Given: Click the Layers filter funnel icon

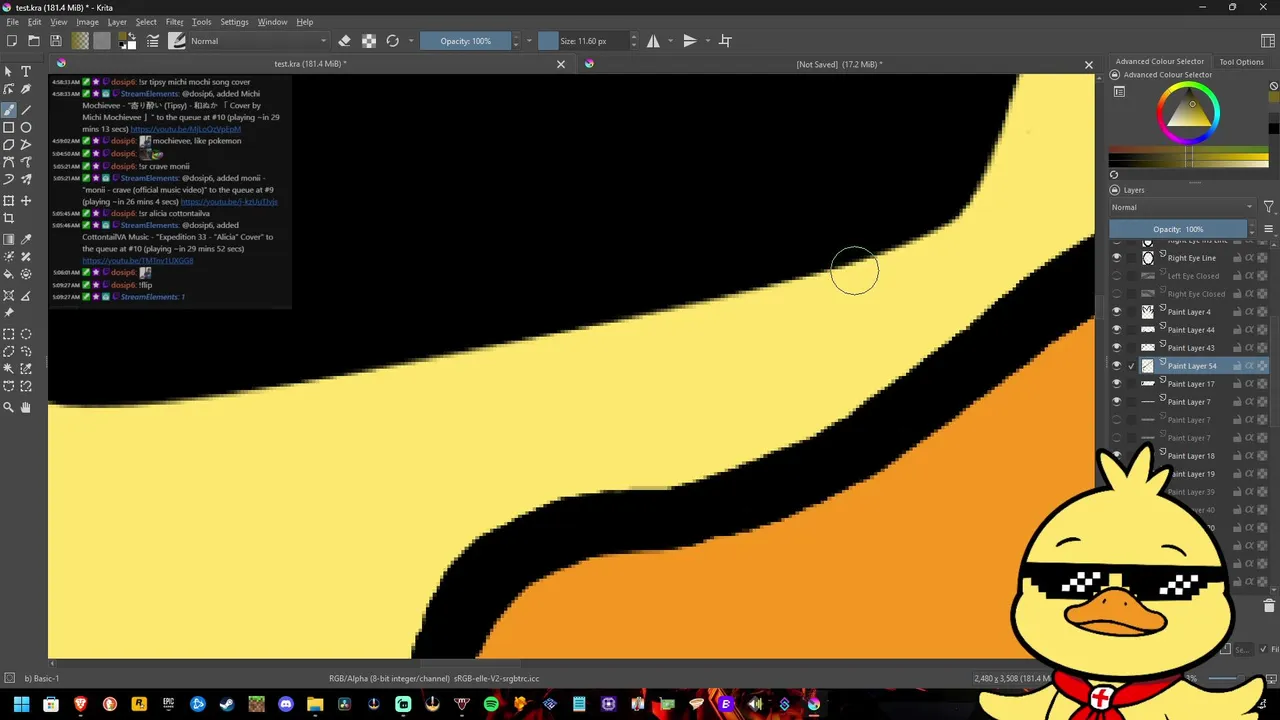Looking at the screenshot, I should pos(1269,207).
